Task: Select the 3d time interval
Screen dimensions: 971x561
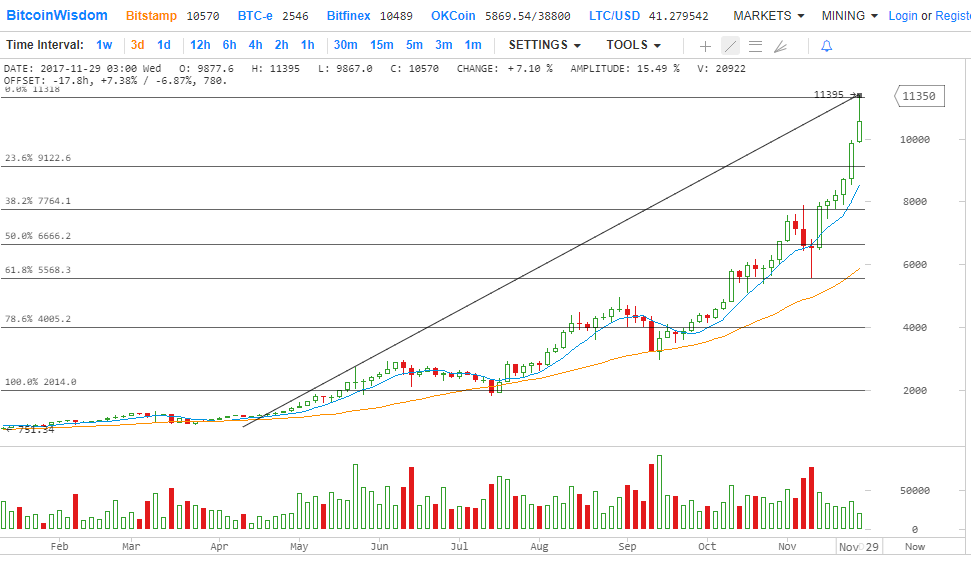Action: (137, 45)
